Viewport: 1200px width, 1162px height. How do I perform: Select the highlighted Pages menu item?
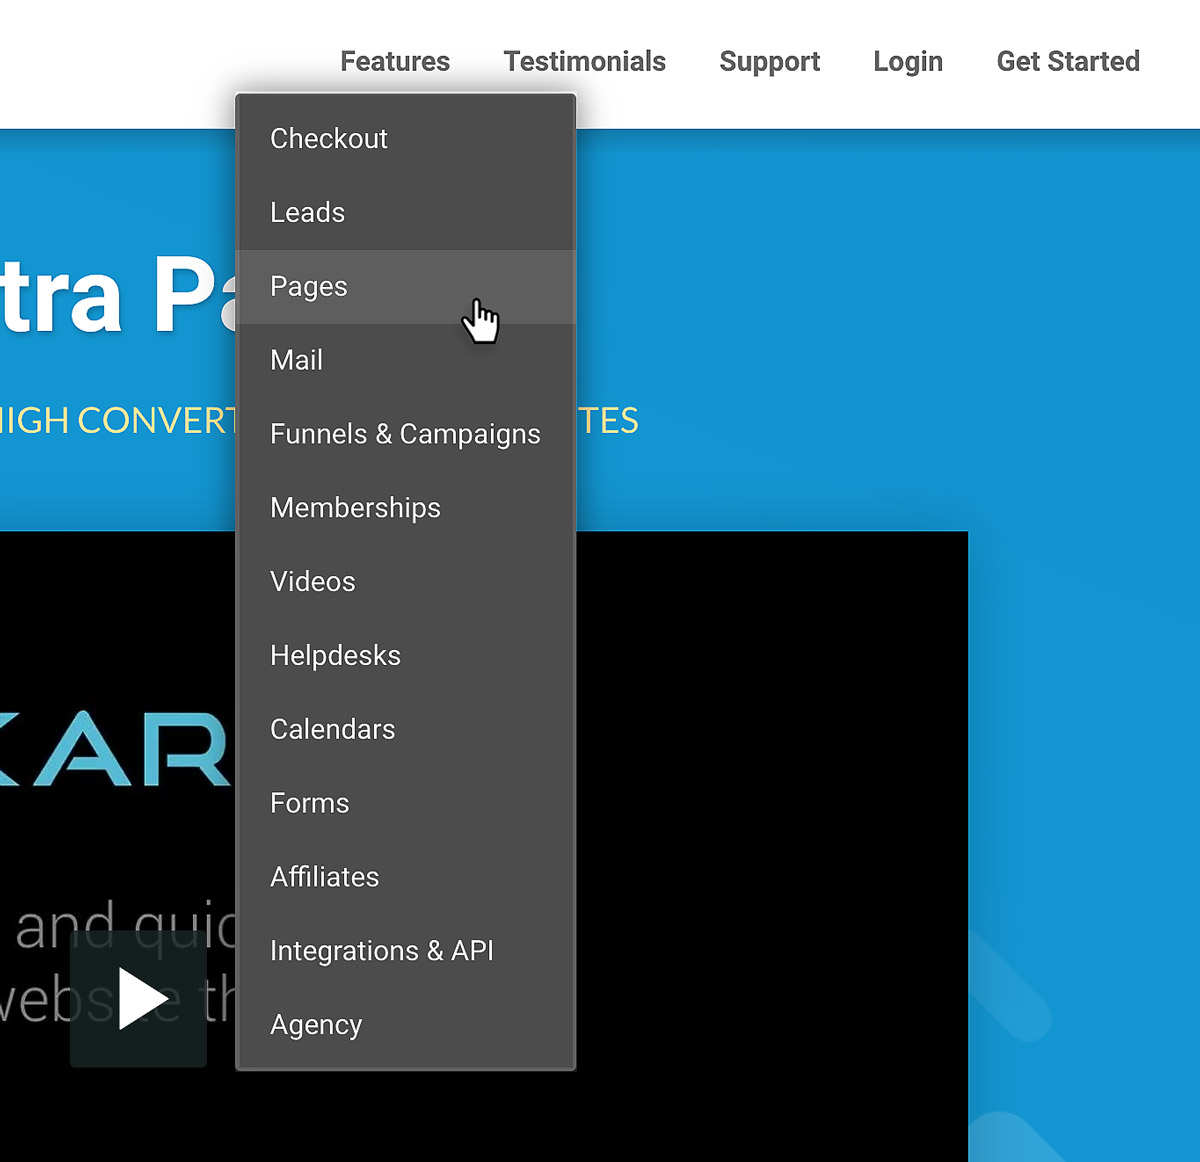click(x=309, y=287)
